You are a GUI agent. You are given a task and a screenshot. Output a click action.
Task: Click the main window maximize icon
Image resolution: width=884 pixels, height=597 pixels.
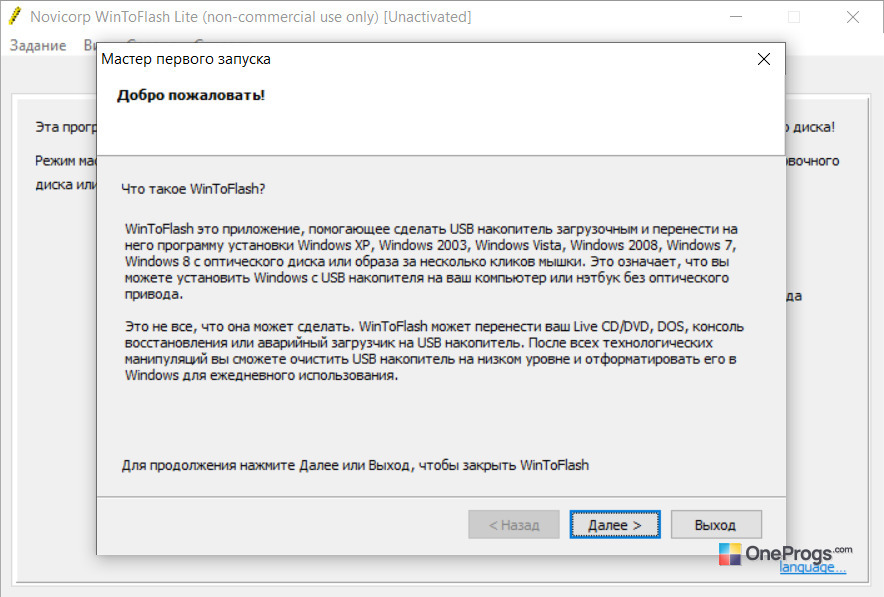tap(794, 17)
